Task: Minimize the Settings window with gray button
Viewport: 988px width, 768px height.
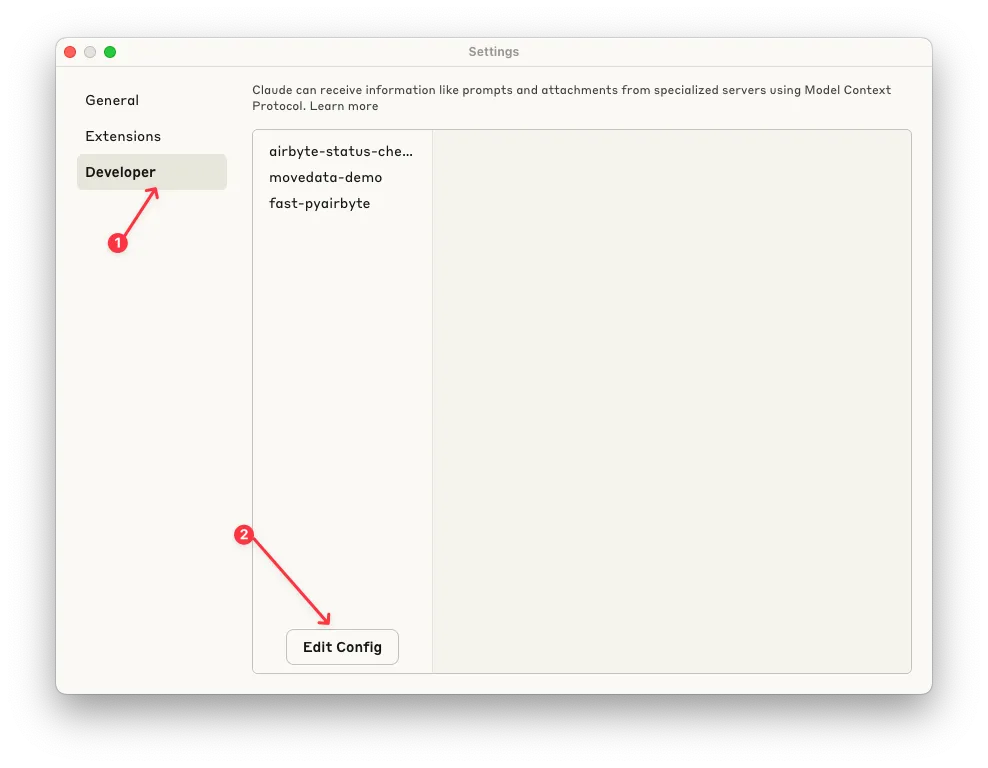Action: (x=90, y=52)
